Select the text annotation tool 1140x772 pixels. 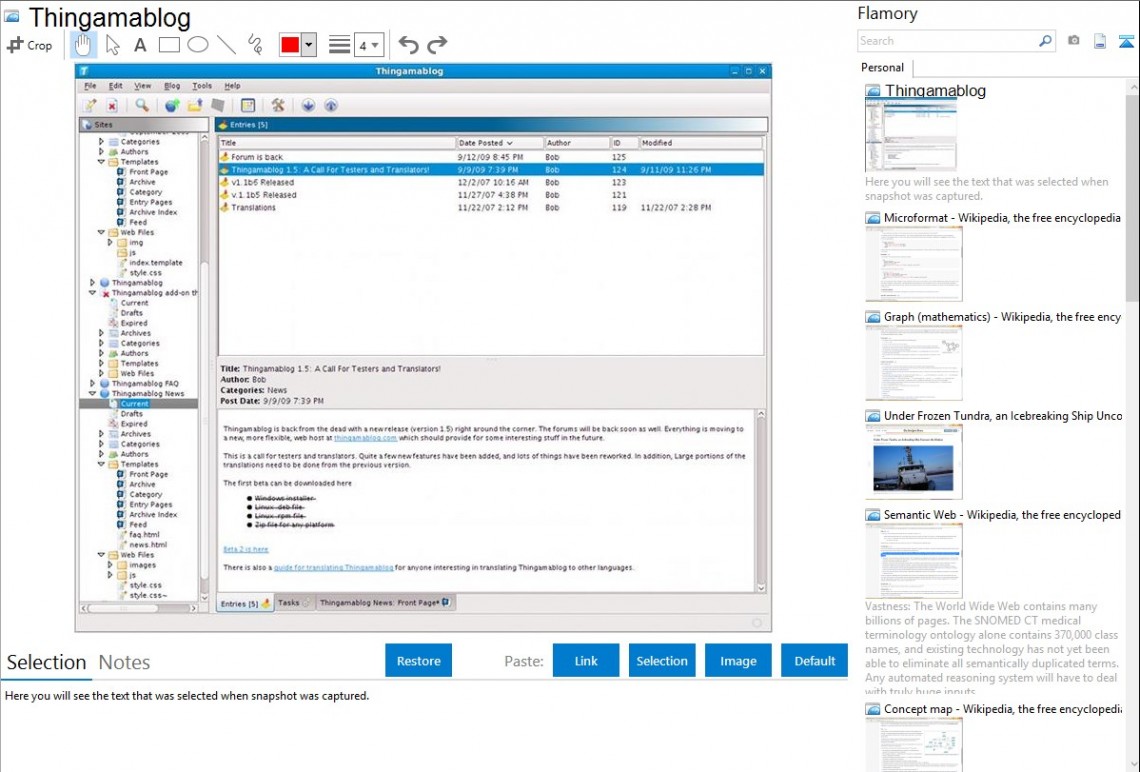[x=140, y=45]
